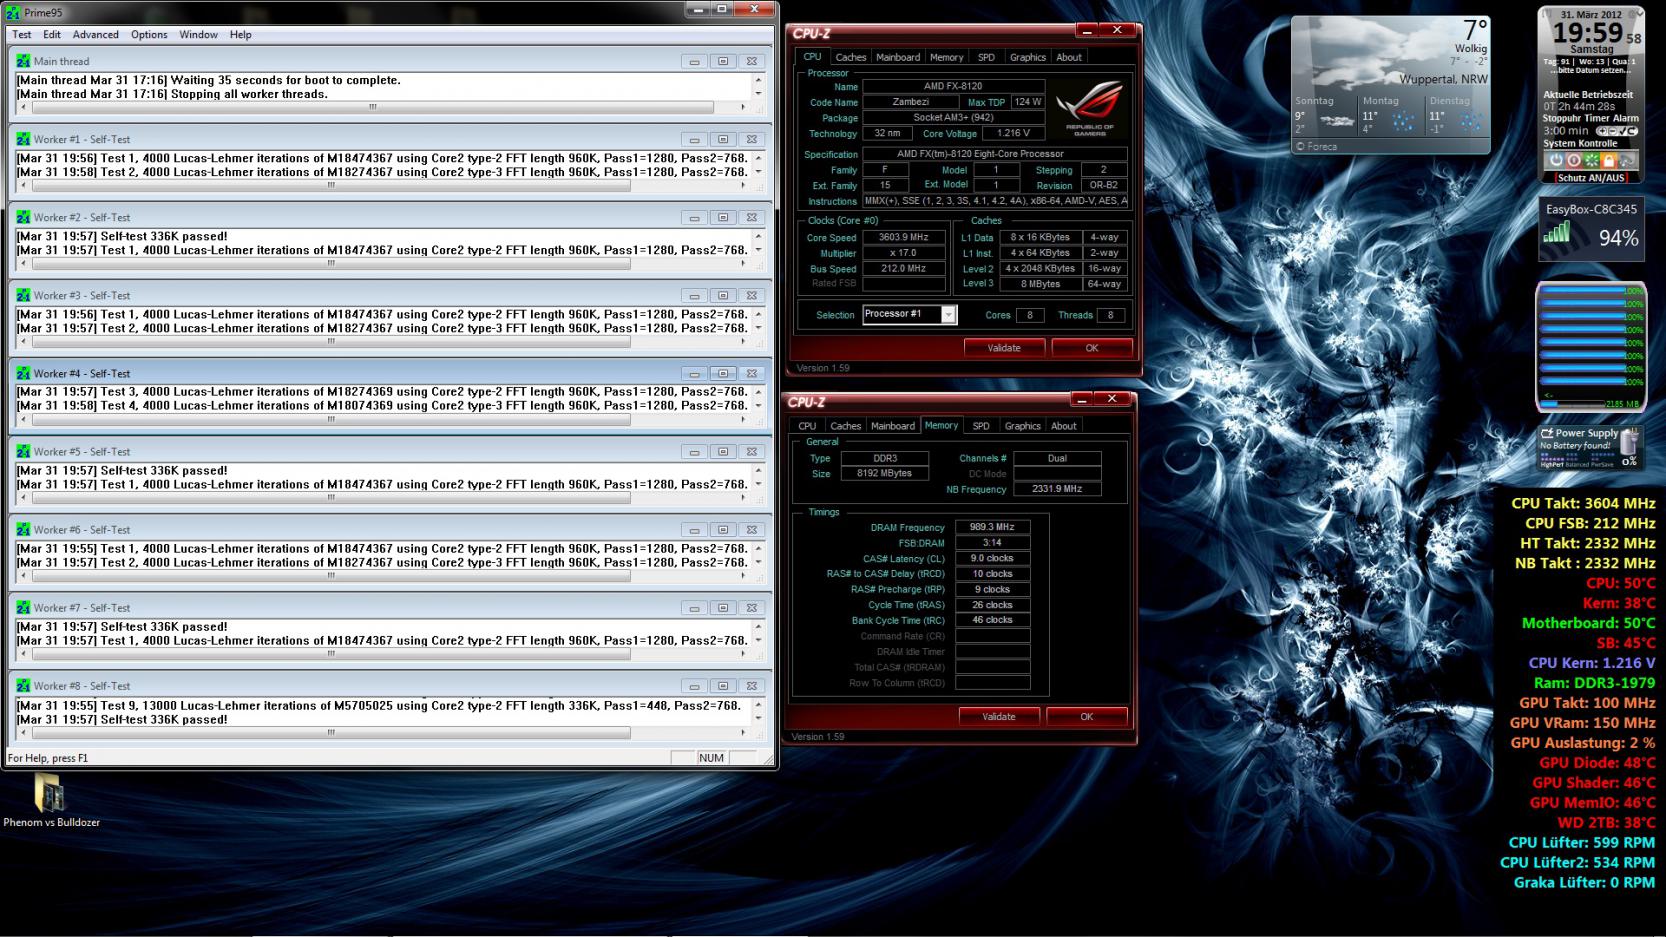Click the WiFi signal bars in EasyBox gadget
This screenshot has width=1666, height=937.
1556,233
